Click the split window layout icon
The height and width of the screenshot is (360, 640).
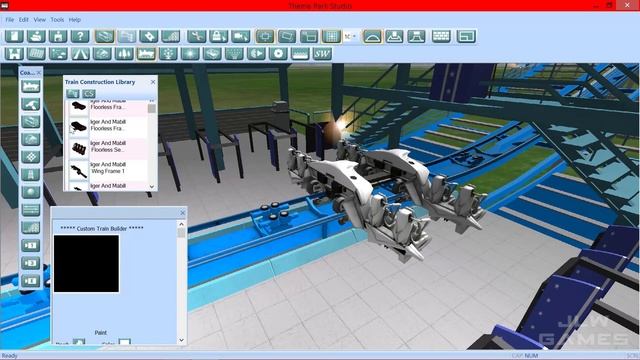[x=309, y=36]
